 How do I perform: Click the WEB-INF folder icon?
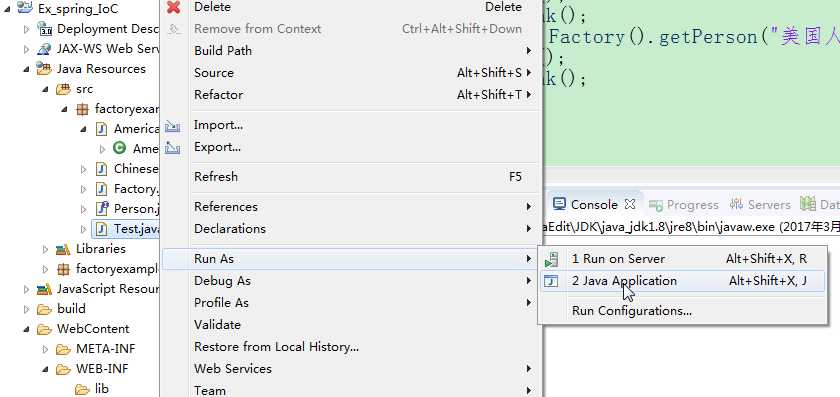pos(63,369)
